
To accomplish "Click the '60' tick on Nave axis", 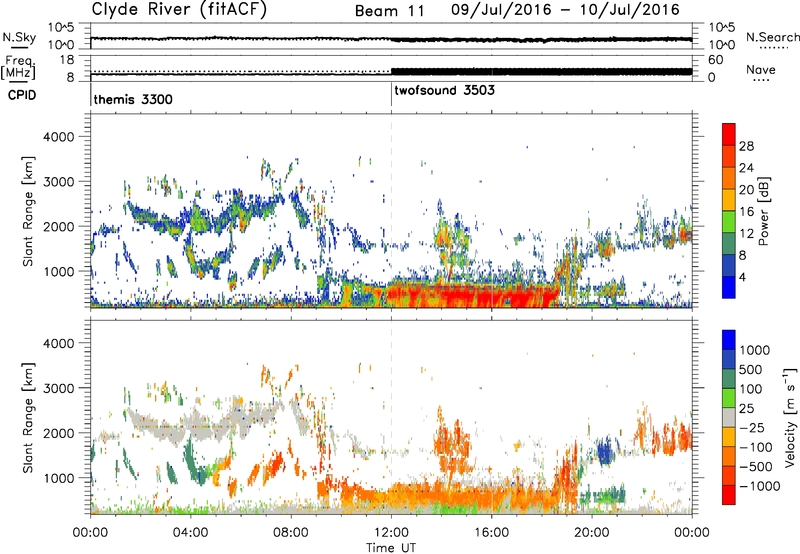I will point(715,60).
